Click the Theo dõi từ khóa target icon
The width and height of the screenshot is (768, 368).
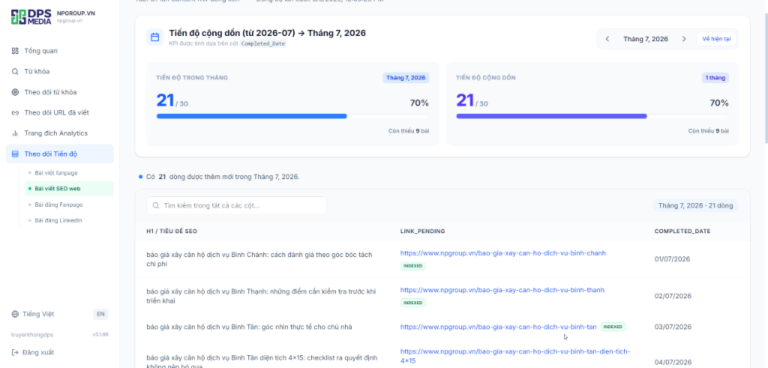15,92
